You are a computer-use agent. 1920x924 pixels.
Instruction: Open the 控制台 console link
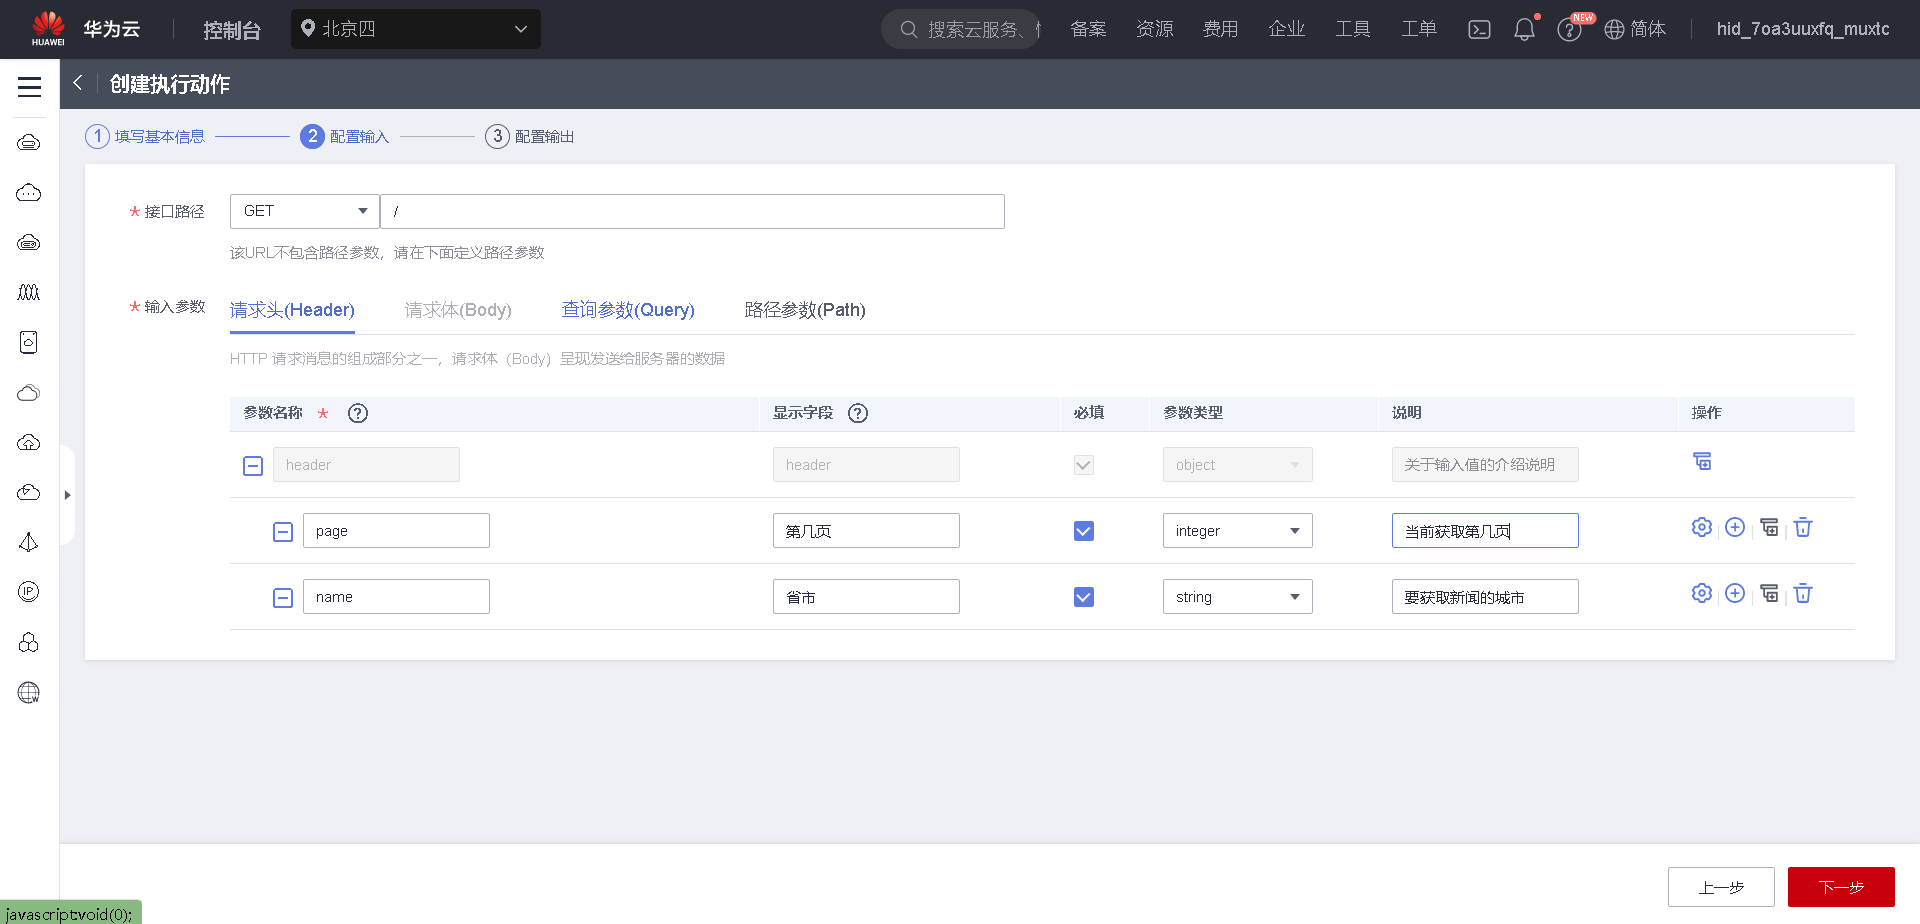pos(232,30)
